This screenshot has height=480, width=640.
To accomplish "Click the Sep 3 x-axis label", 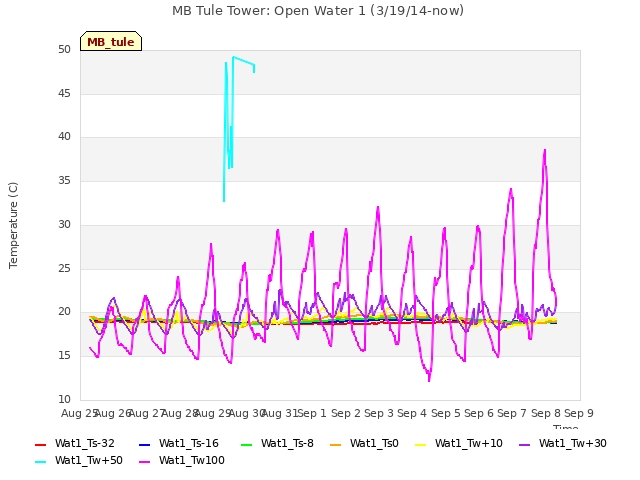I will click(x=379, y=413).
